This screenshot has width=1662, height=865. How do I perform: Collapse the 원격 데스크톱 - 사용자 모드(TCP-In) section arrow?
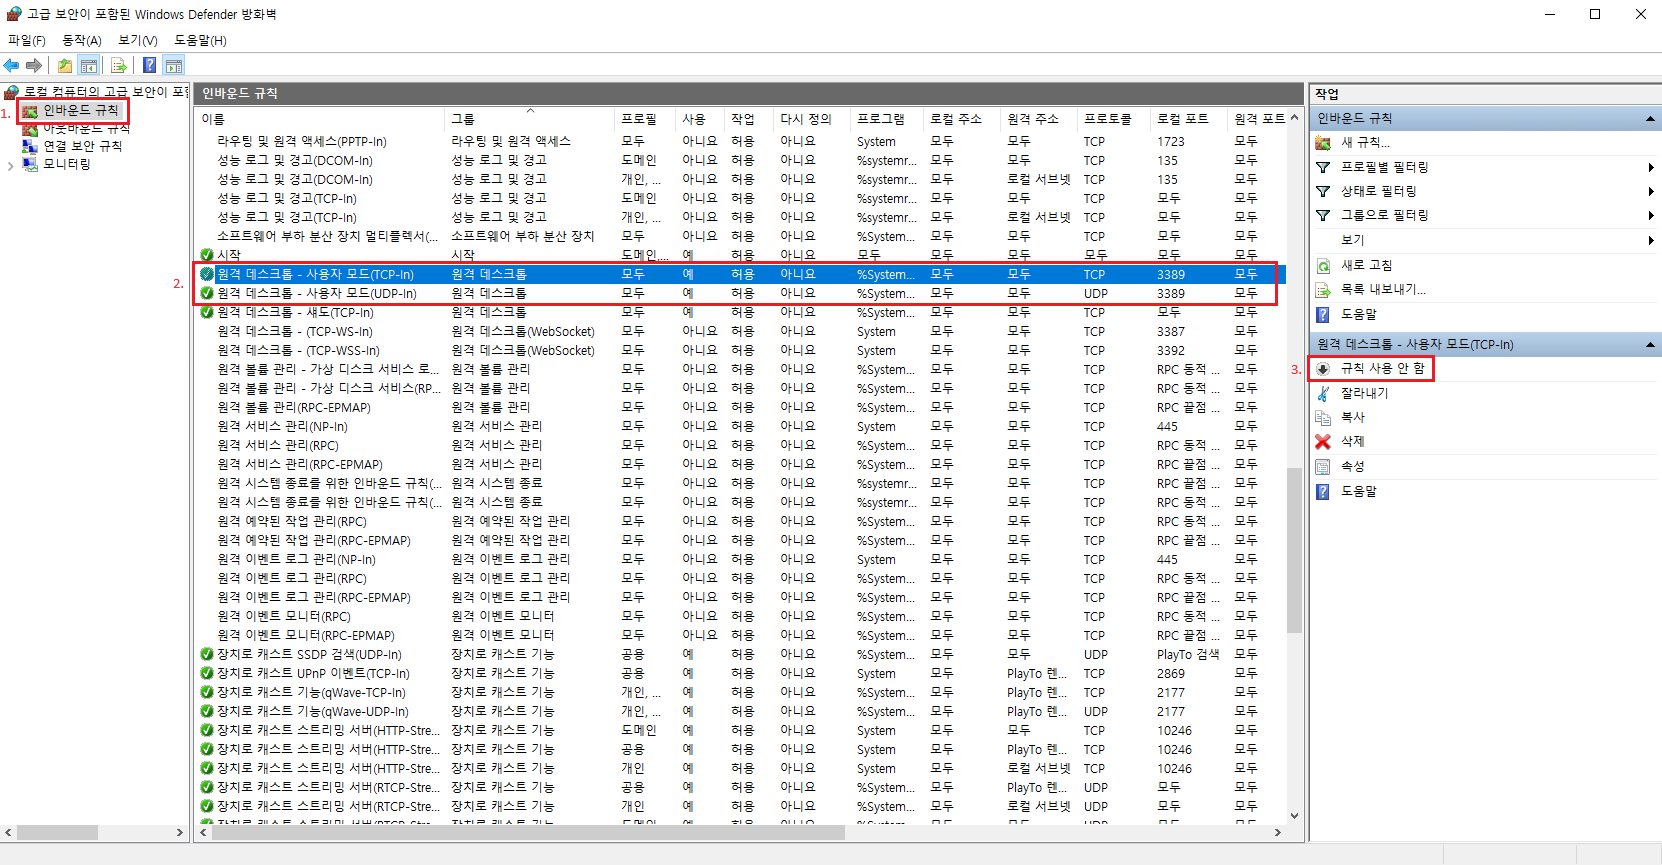pyautogui.click(x=1650, y=345)
